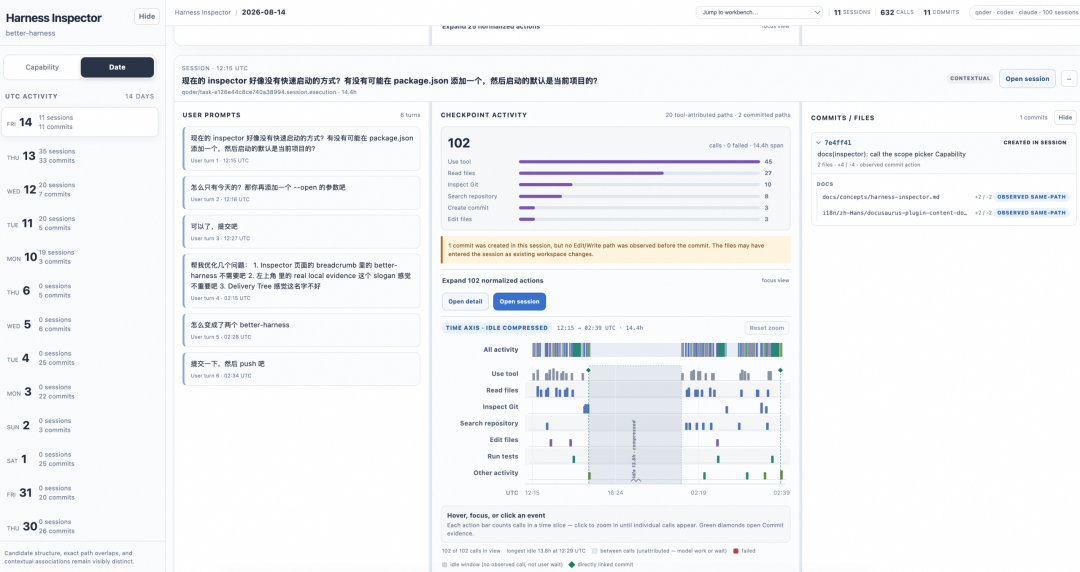Open user turn 2 prompt about --open
The width and height of the screenshot is (1080, 572).
point(302,192)
